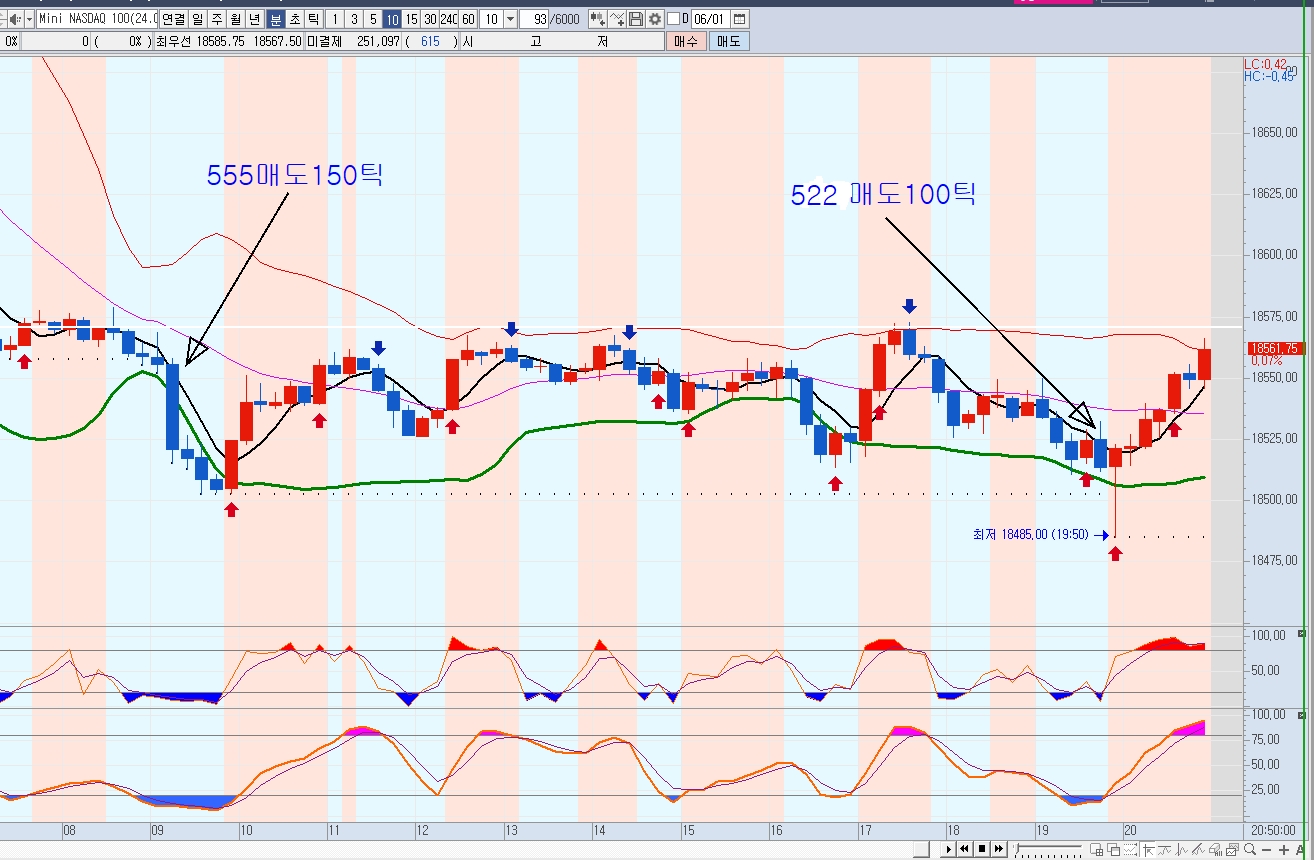Select the 틱 tick chart type

[313, 19]
